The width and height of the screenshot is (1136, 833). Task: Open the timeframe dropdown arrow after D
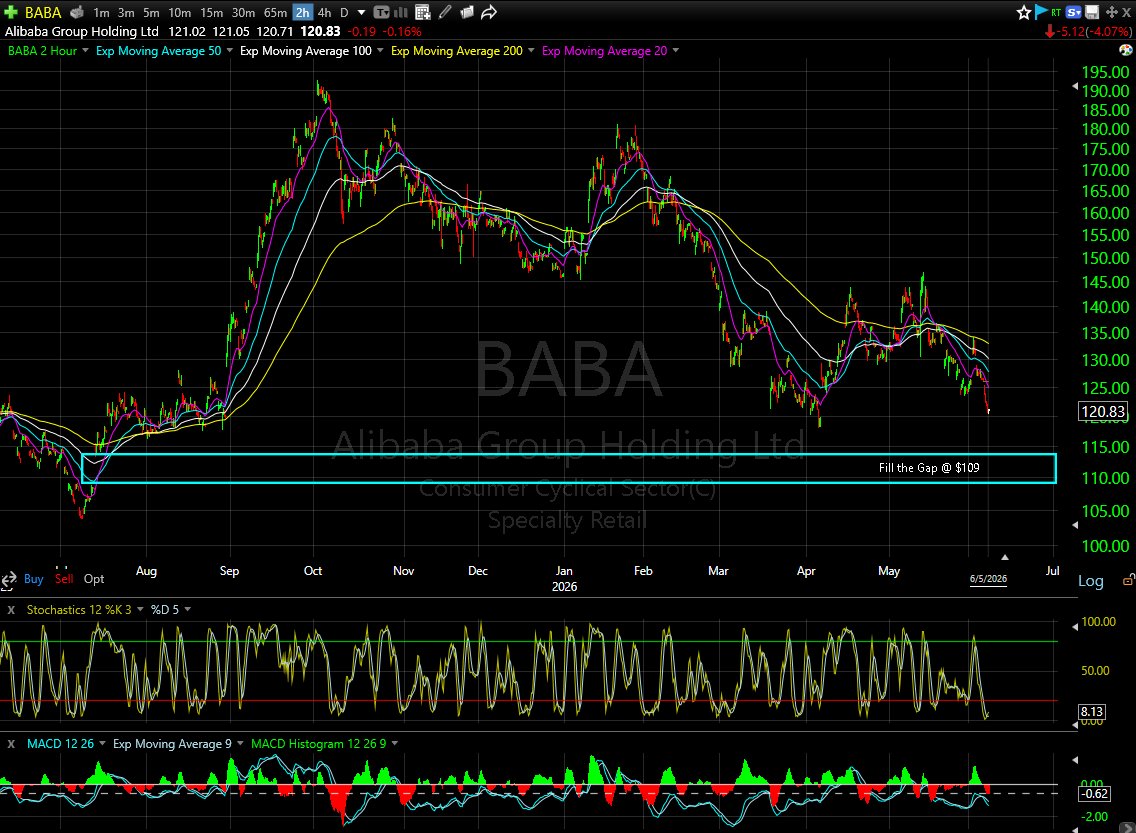[x=362, y=12]
